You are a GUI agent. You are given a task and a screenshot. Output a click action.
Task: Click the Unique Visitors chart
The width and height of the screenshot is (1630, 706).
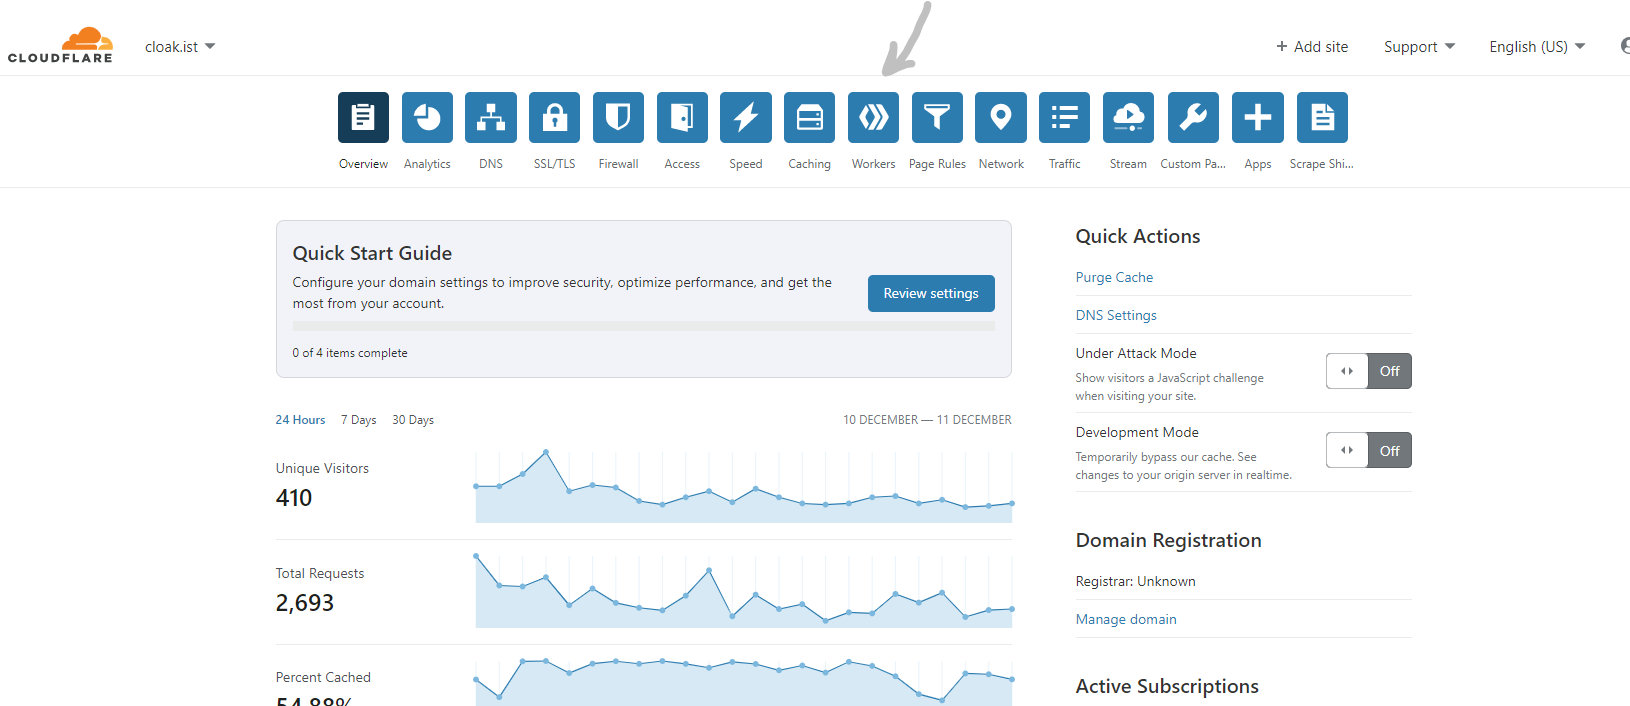click(x=743, y=487)
